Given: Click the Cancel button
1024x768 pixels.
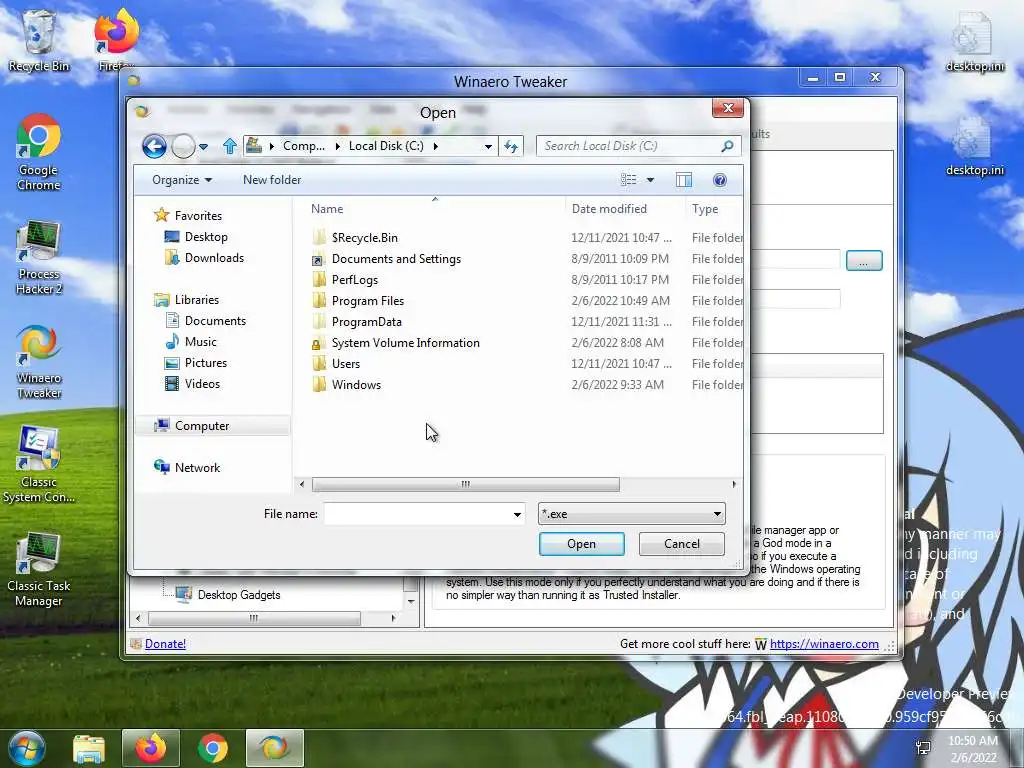Looking at the screenshot, I should pyautogui.click(x=682, y=544).
